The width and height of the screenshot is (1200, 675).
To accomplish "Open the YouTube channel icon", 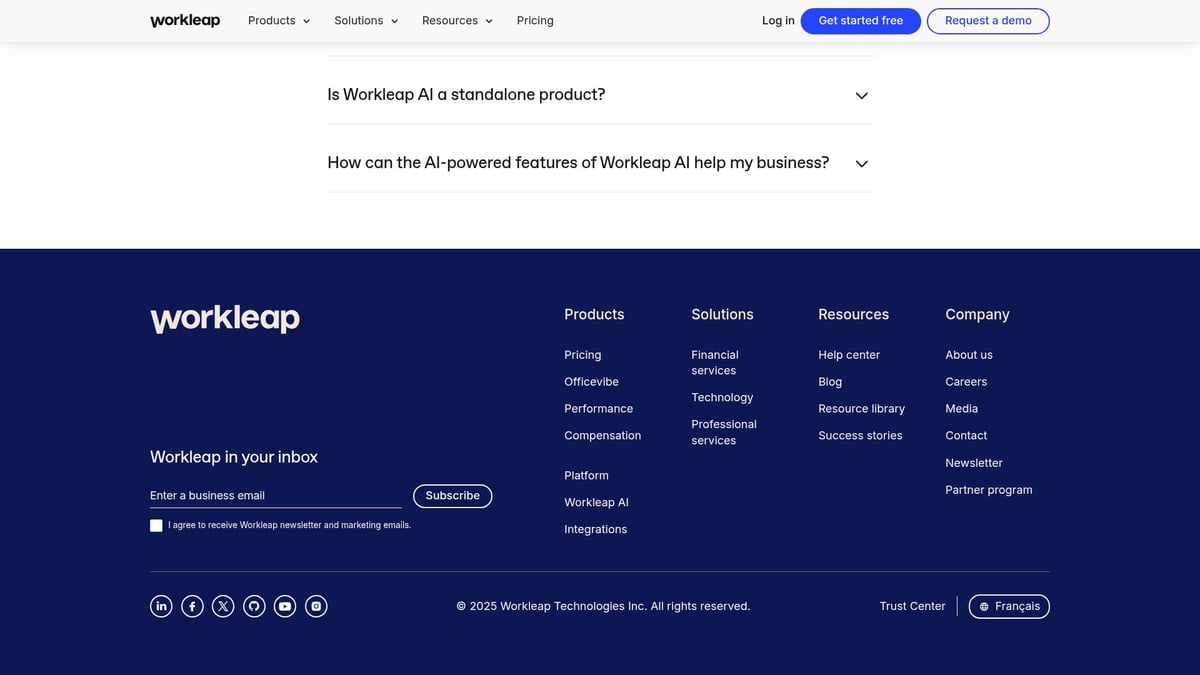I will point(285,605).
